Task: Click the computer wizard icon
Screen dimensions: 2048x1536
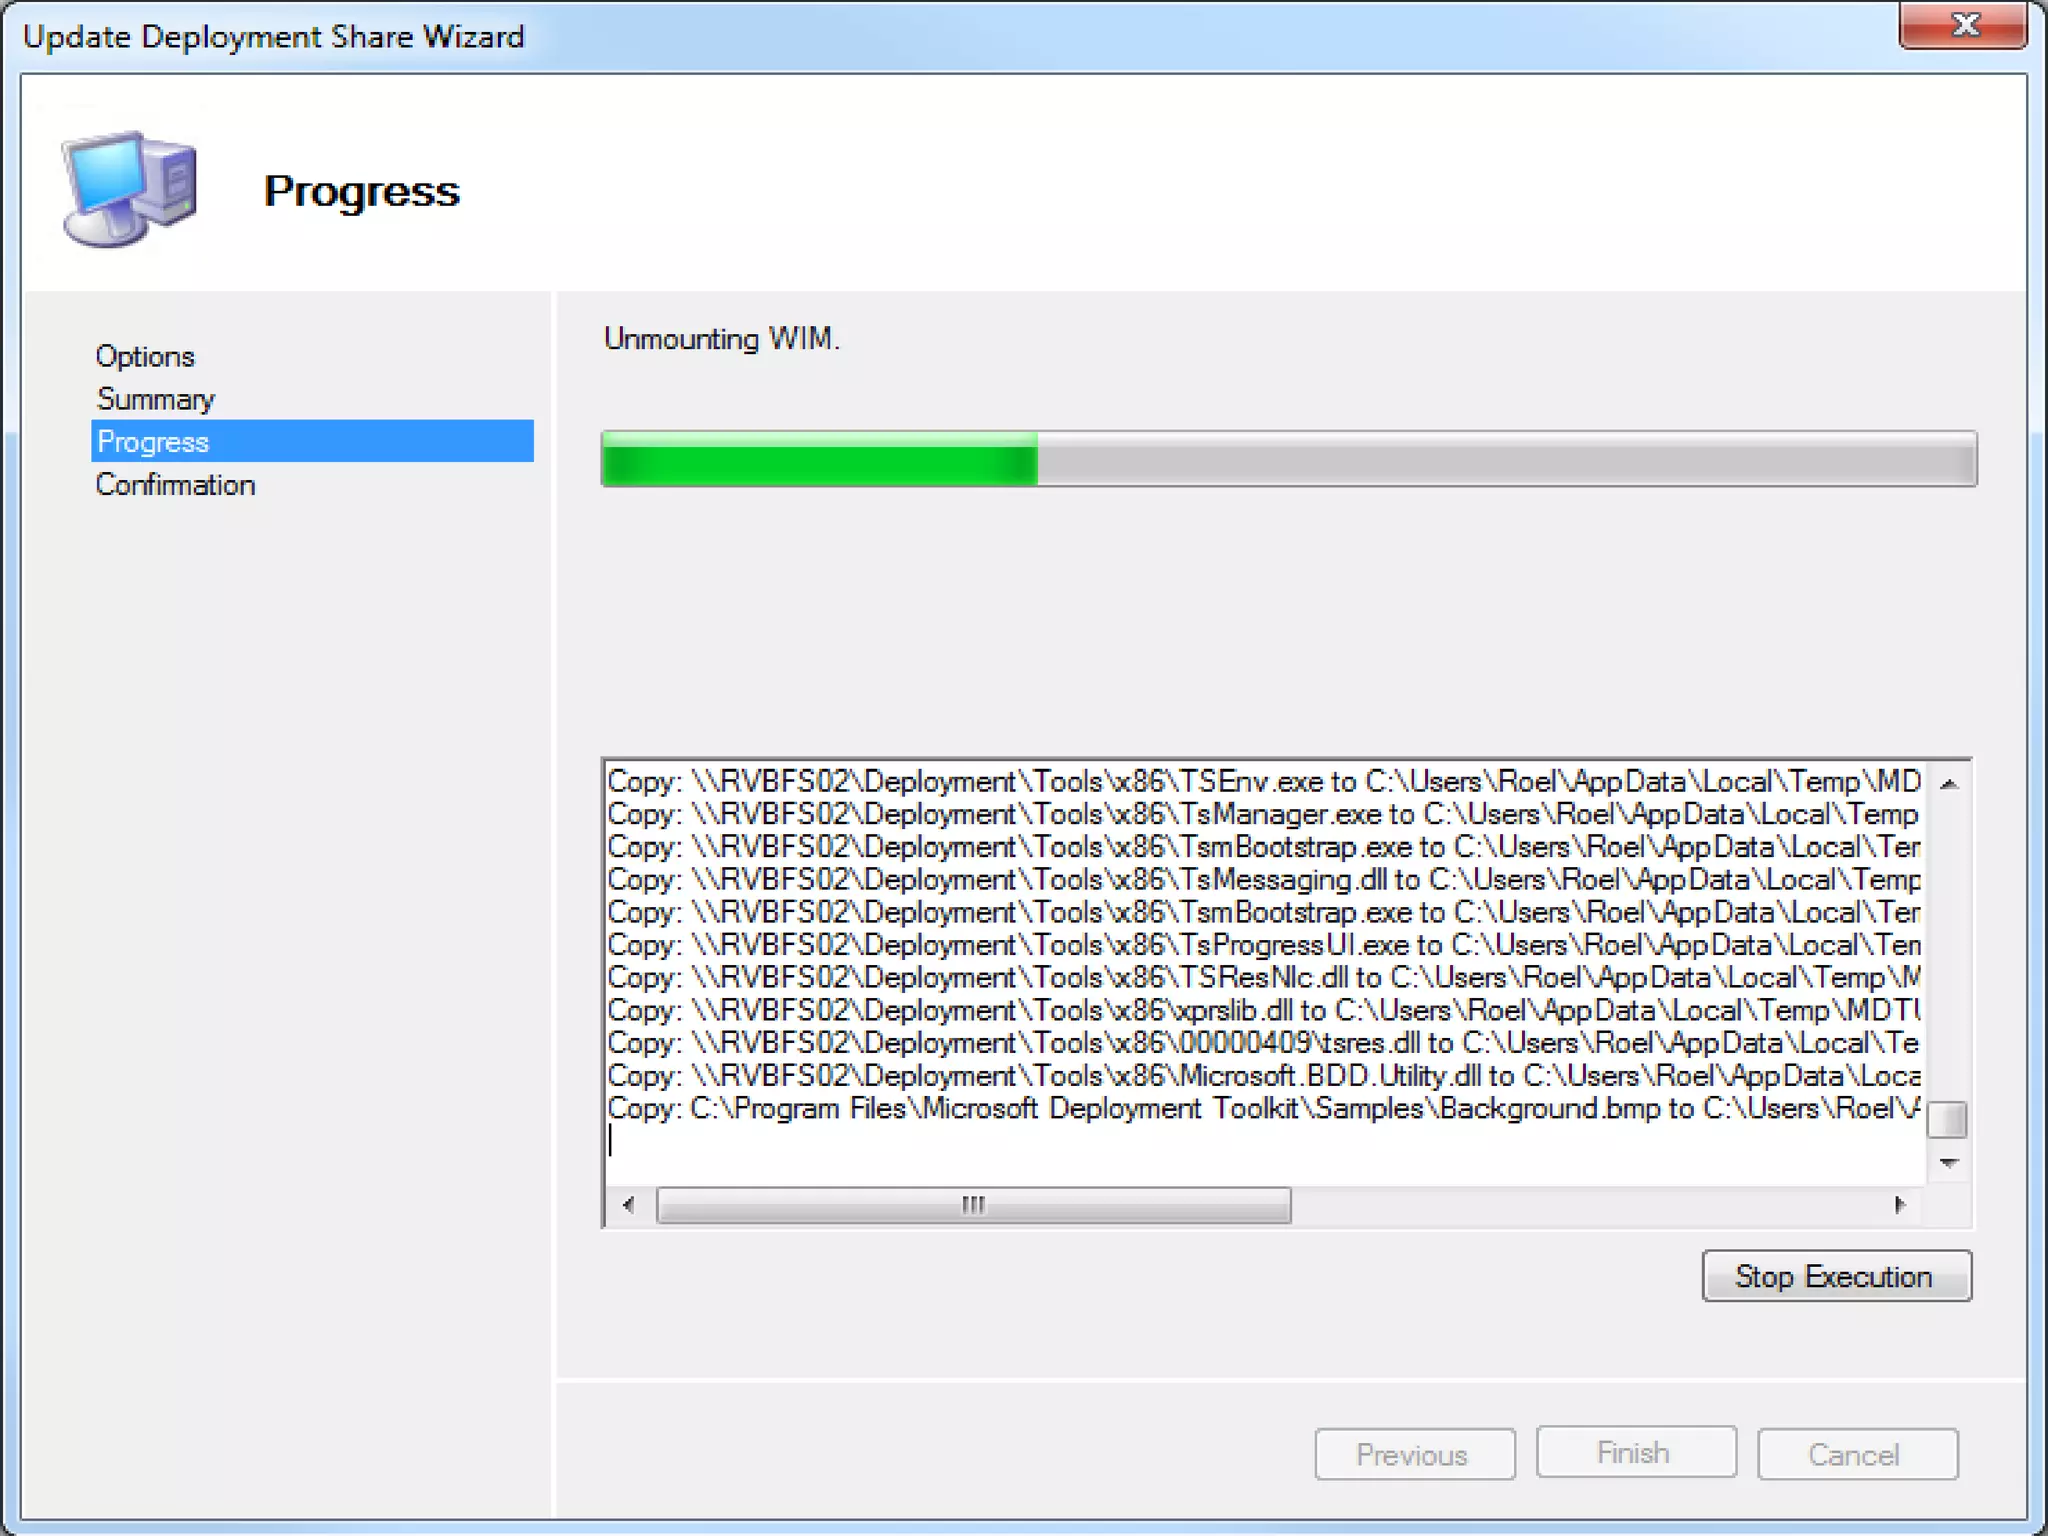Action: tap(130, 189)
